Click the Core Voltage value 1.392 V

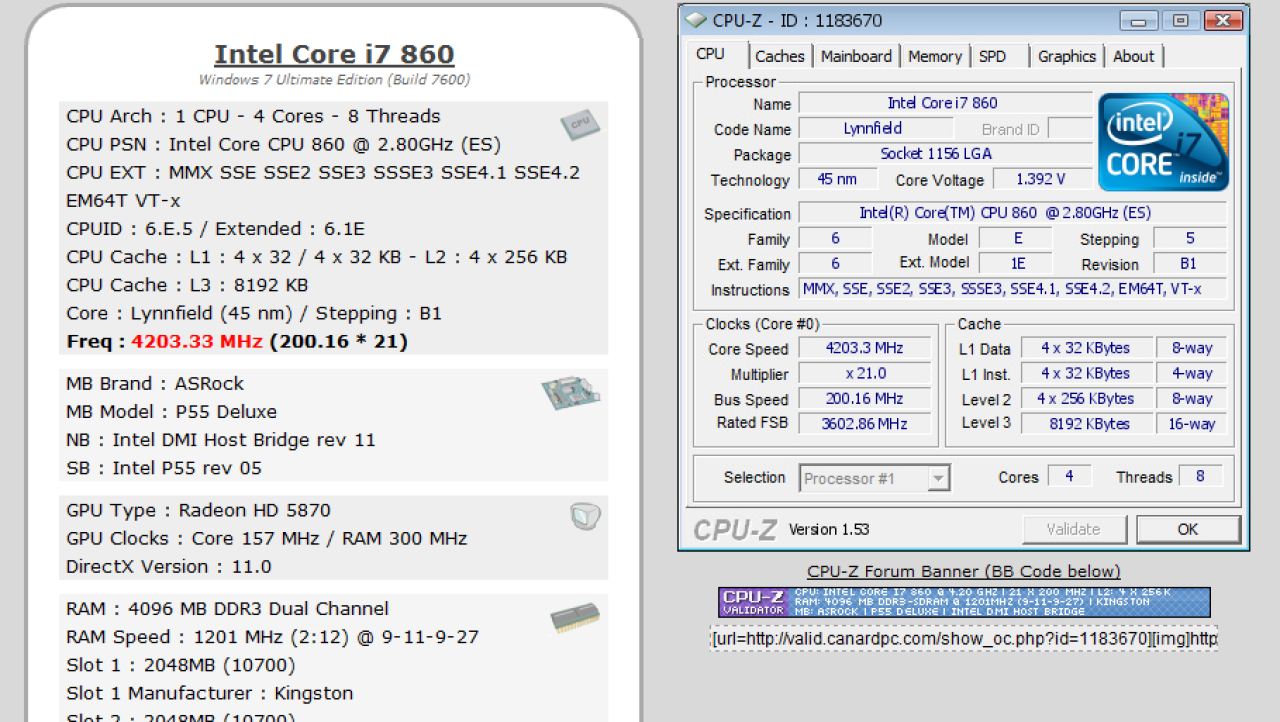(x=1041, y=179)
